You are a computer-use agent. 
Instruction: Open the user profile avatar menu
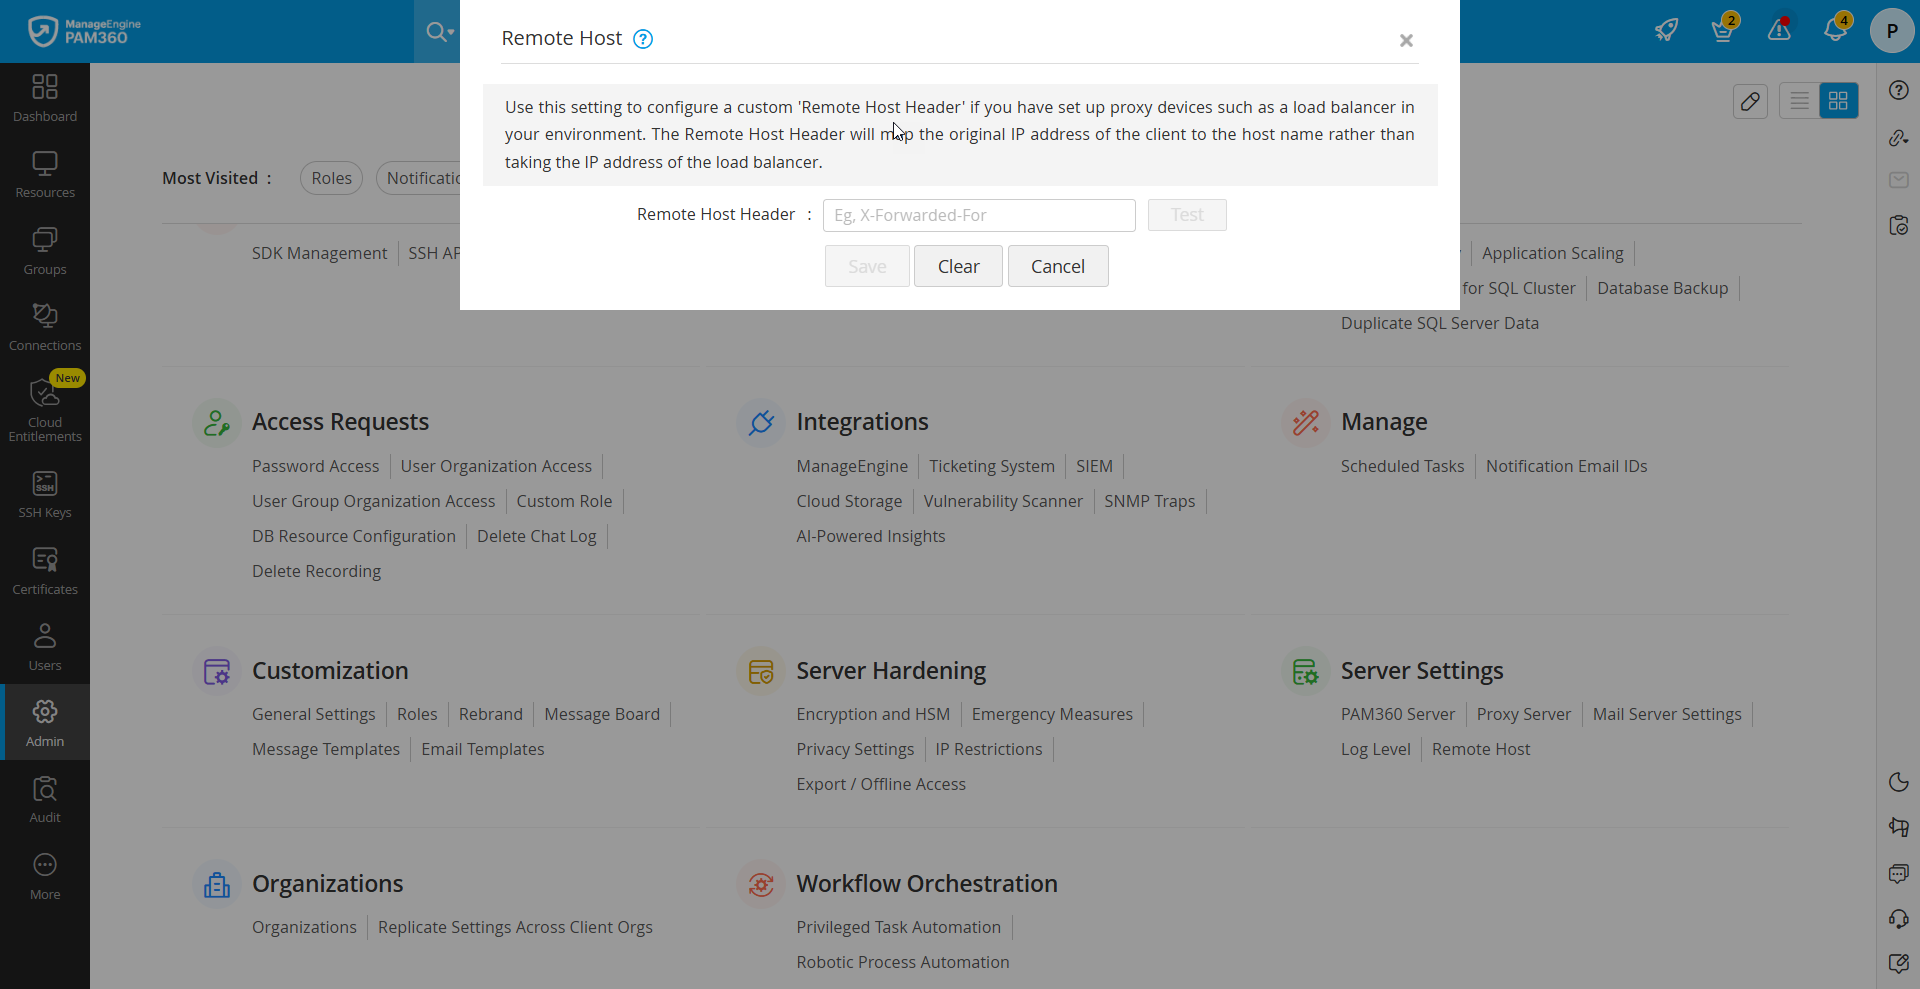[1891, 31]
